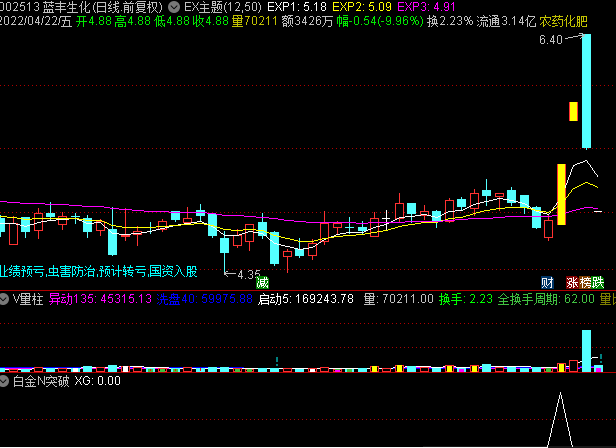Click the 6.40 high price label

point(551,40)
